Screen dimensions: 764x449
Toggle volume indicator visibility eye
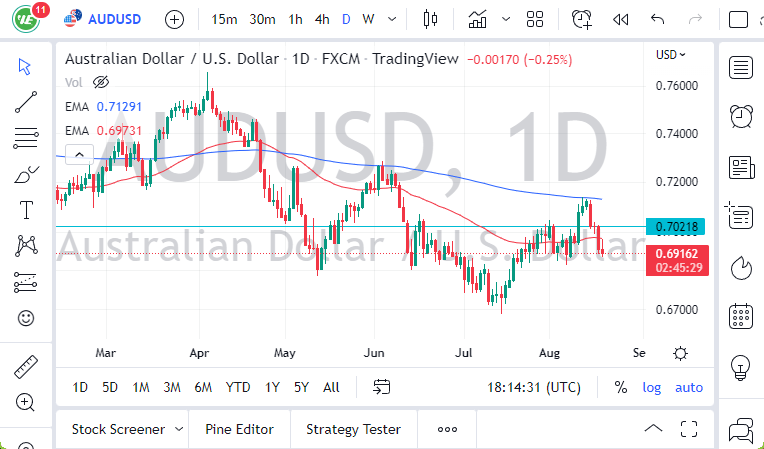100,82
